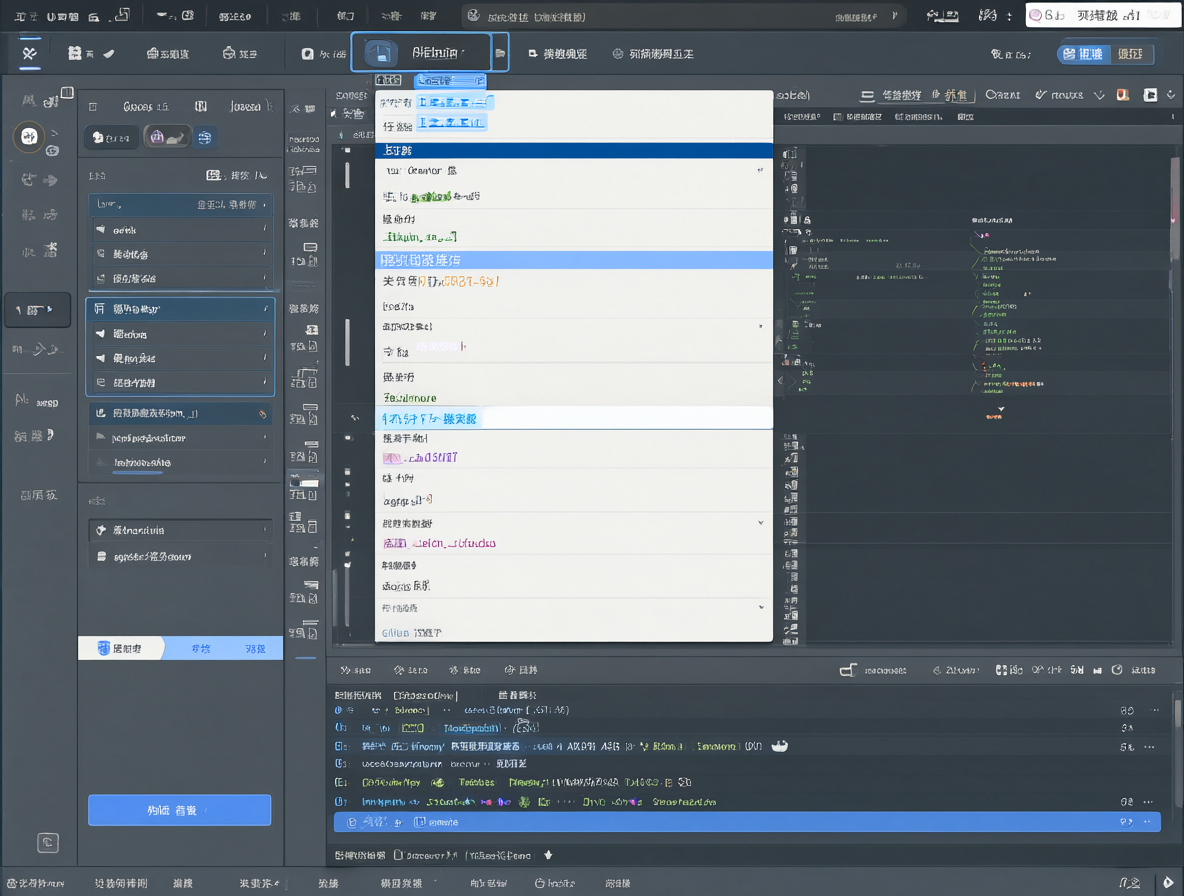Select the dark boxed item in the left sidebar
Image resolution: width=1184 pixels, height=896 pixels.
click(x=37, y=310)
